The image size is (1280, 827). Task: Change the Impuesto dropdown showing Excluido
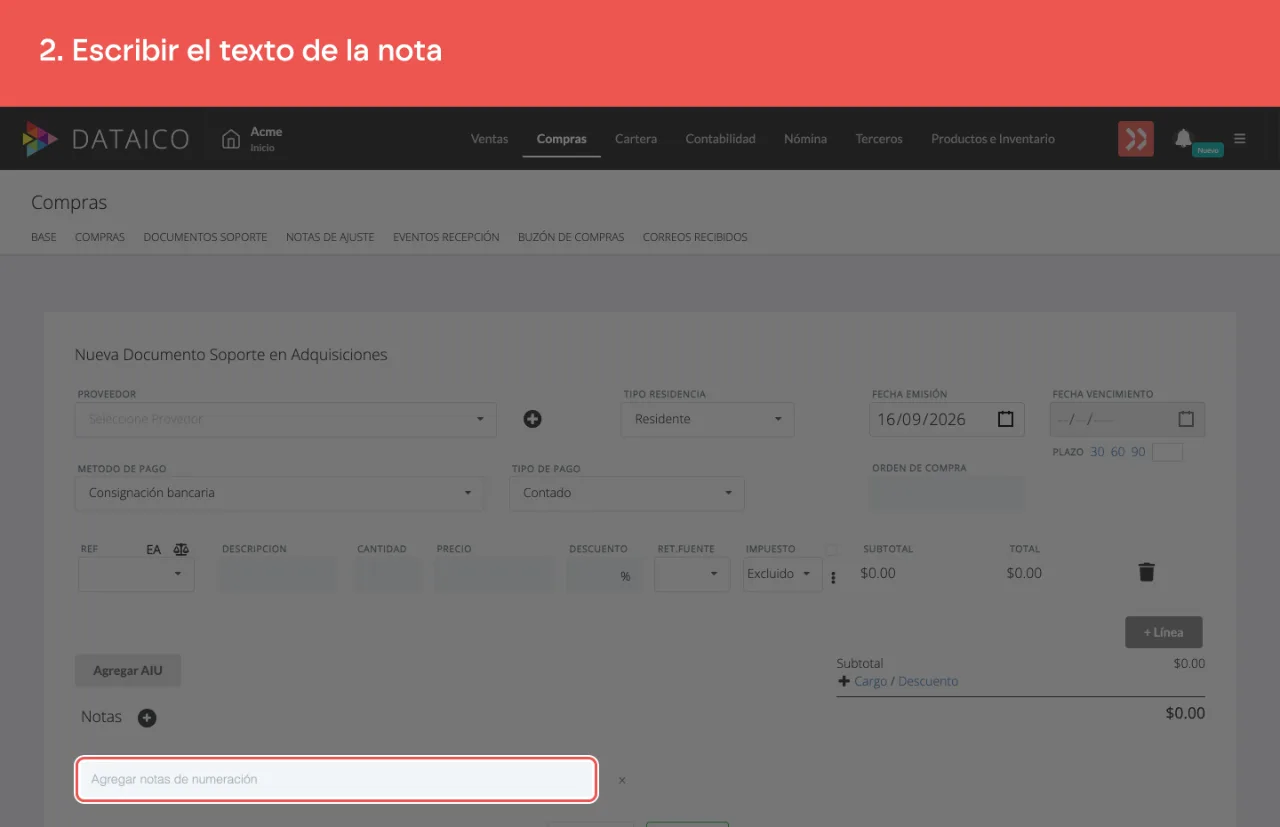tap(783, 574)
